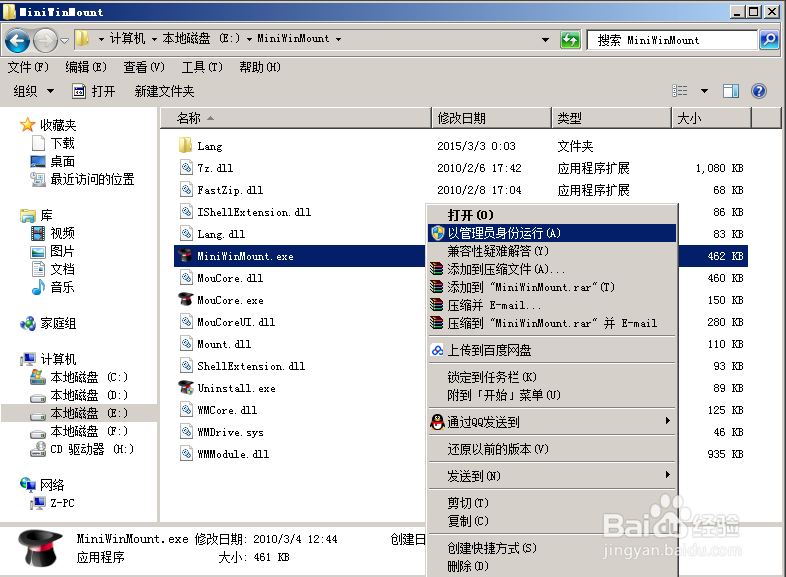Choose 锁定到任务栏(K) option
The height and width of the screenshot is (577, 786).
(552, 377)
